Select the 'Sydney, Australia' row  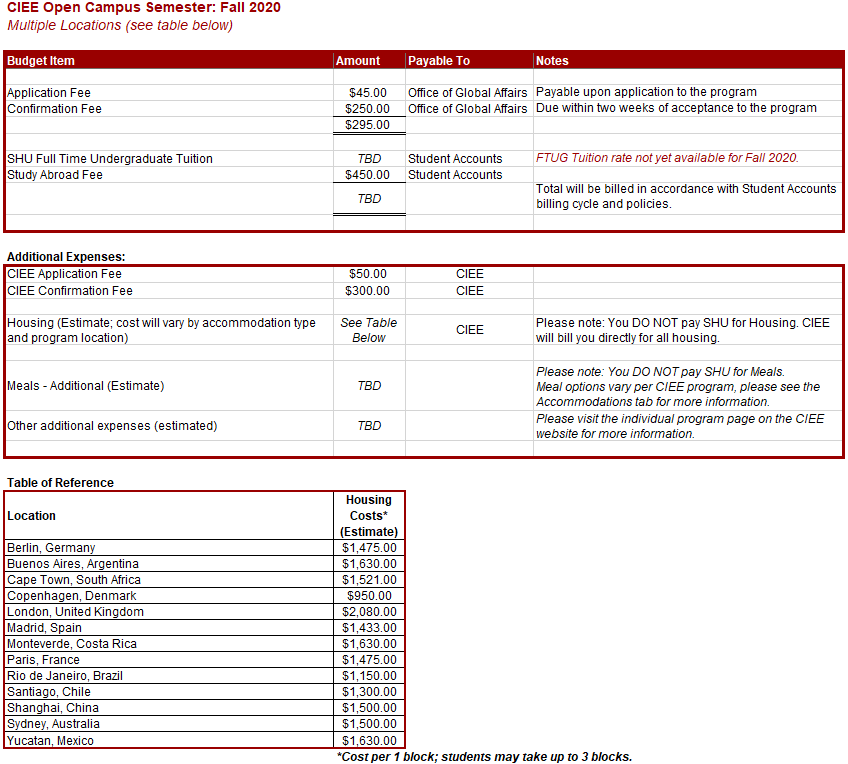204,724
